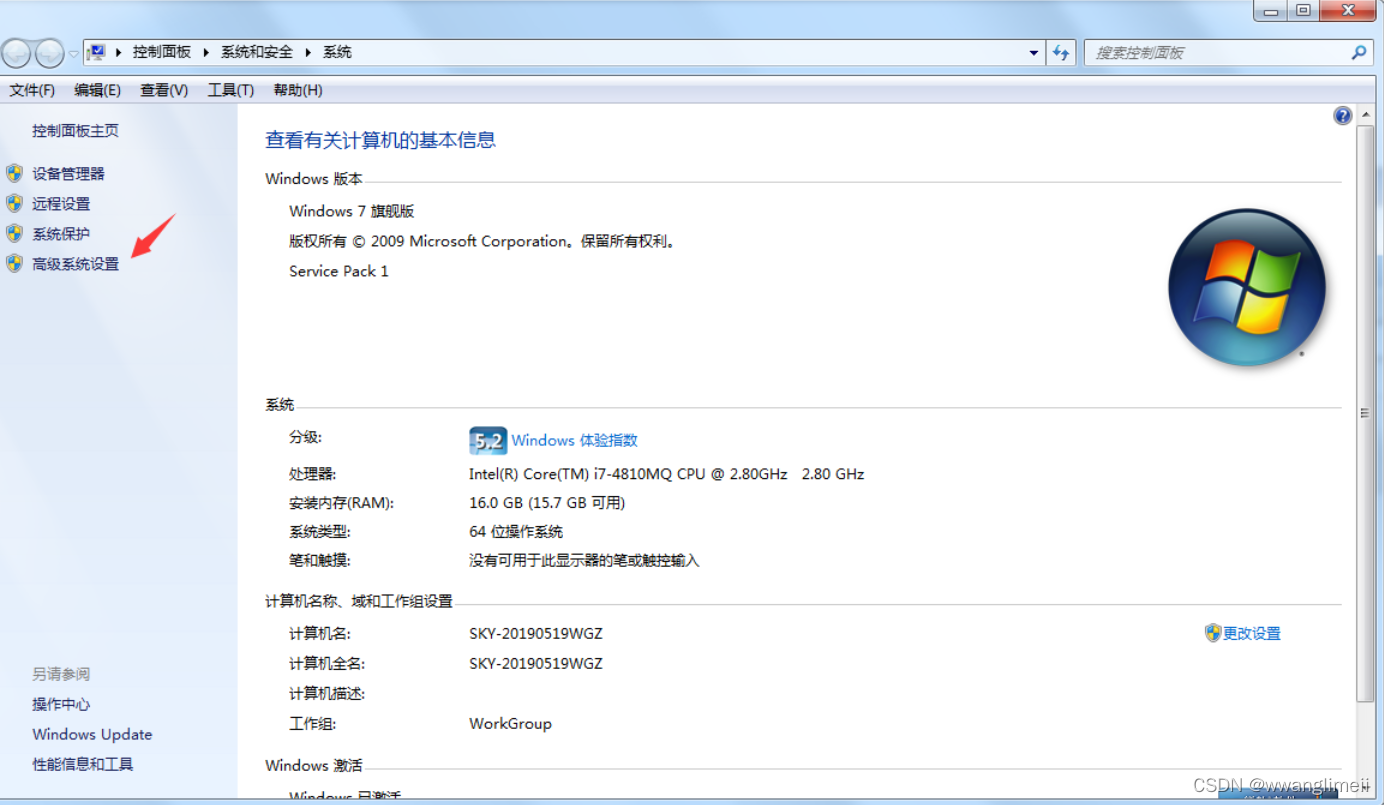Open 操作中心 link
The height and width of the screenshot is (805, 1384).
[61, 704]
